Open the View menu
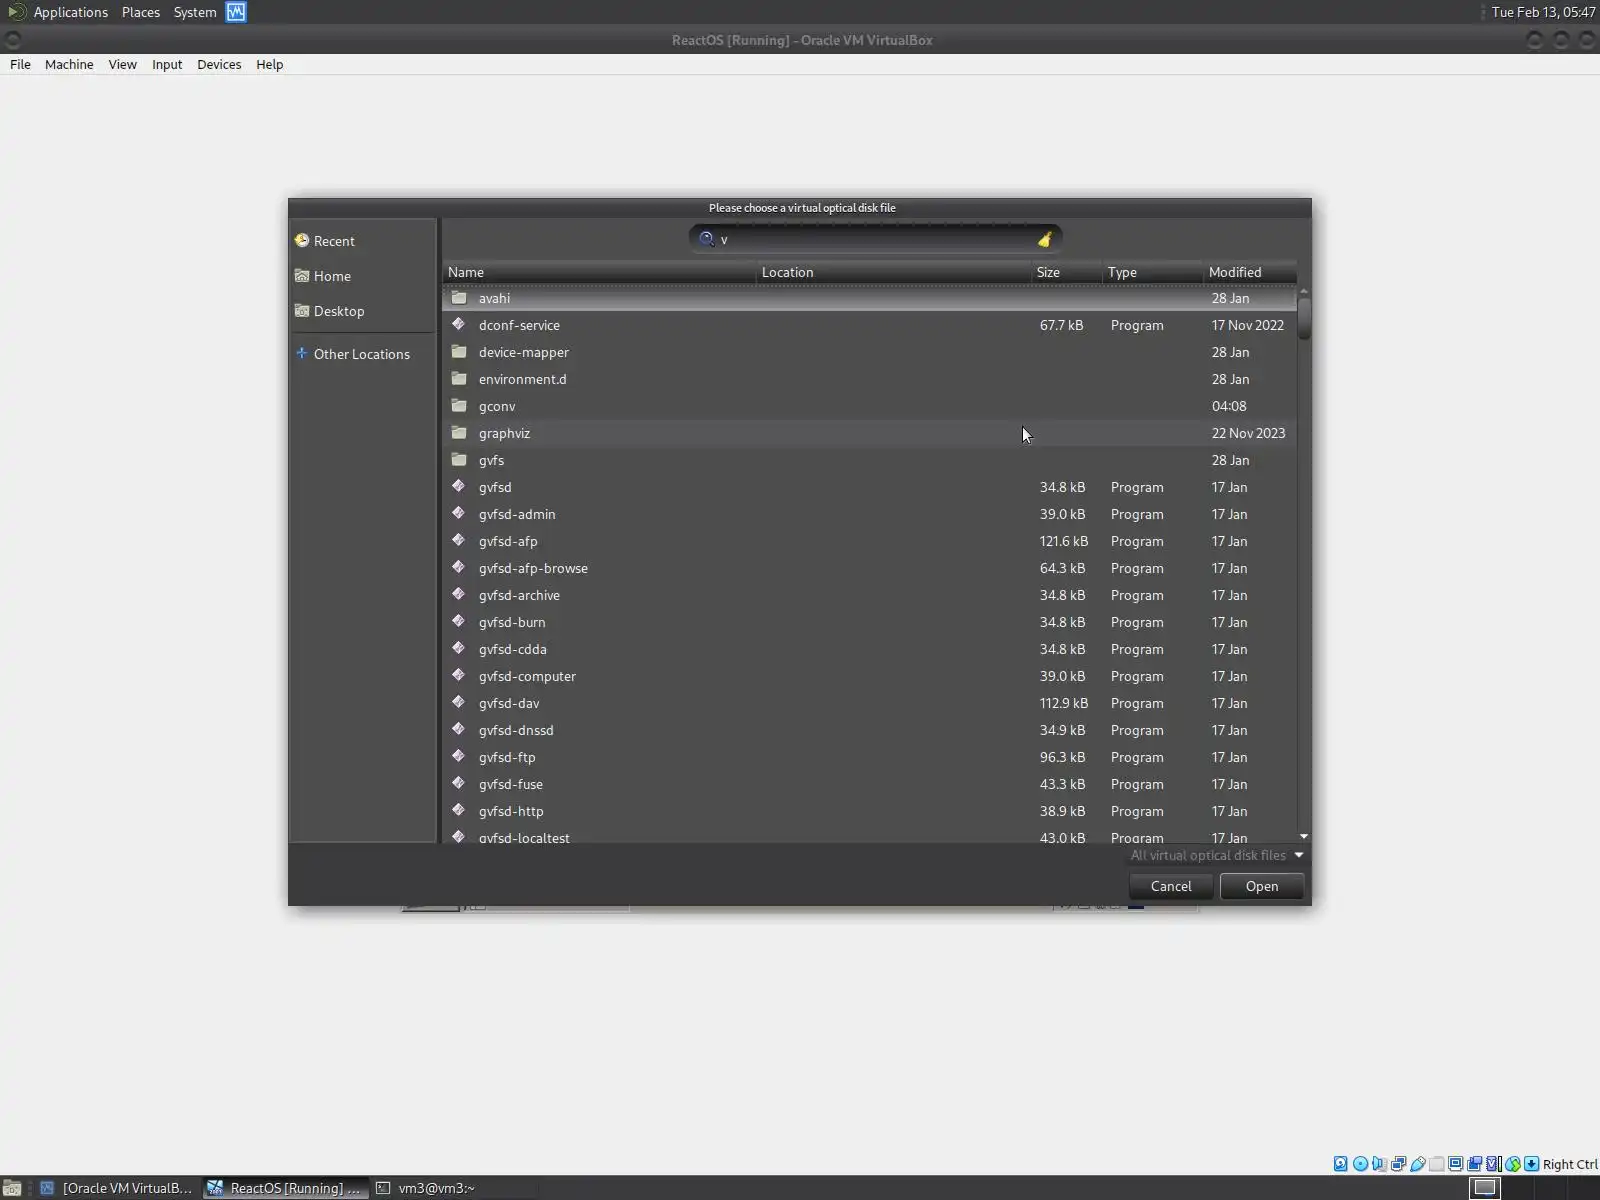This screenshot has height=1200, width=1600. click(122, 64)
